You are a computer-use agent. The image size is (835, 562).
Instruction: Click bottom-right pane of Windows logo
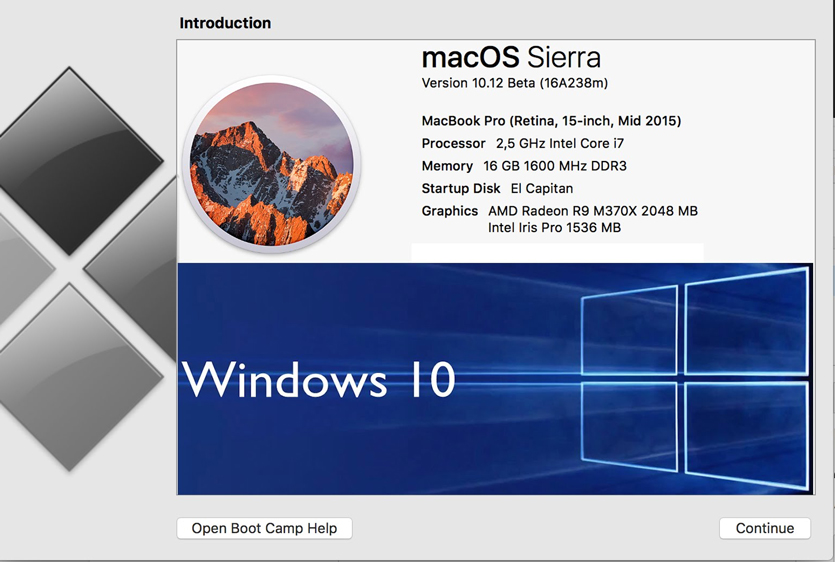pos(746,435)
